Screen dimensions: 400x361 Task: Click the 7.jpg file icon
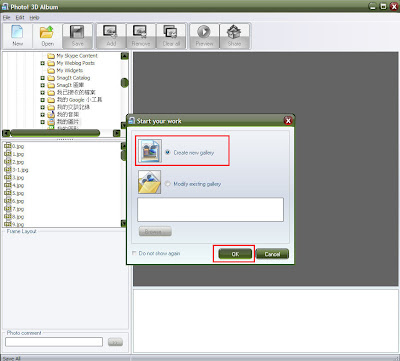pos(8,209)
